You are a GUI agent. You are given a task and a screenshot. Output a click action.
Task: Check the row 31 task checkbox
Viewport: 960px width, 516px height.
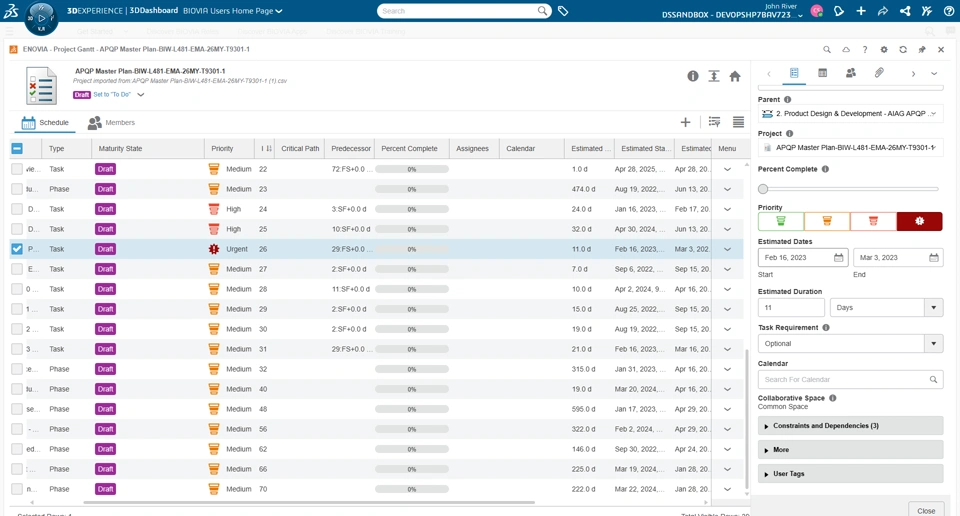click(x=17, y=349)
